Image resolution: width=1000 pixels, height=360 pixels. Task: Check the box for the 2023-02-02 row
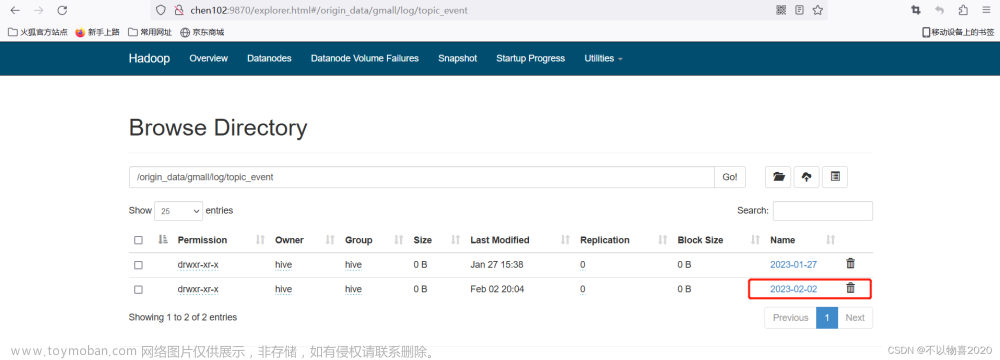click(138, 290)
